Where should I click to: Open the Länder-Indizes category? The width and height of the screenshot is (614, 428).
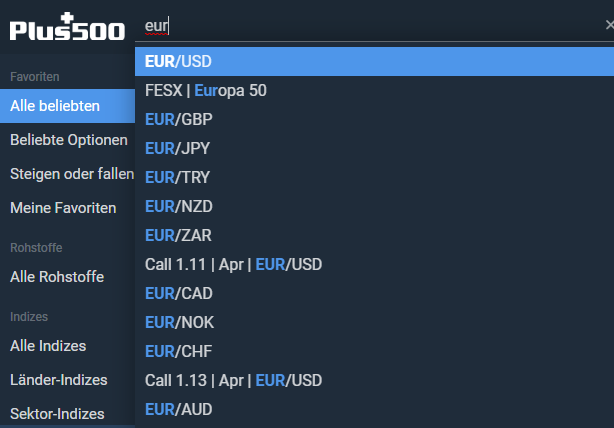point(67,380)
